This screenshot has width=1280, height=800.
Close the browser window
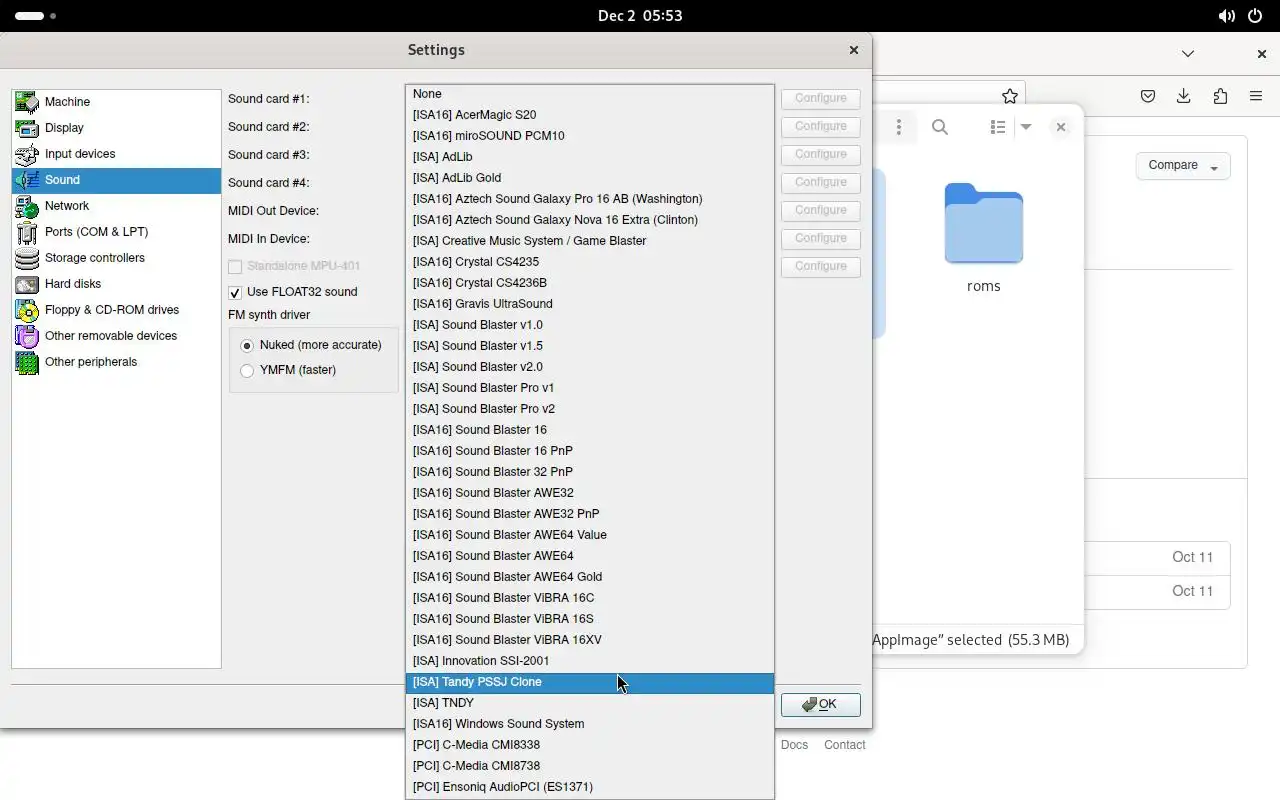(1262, 54)
